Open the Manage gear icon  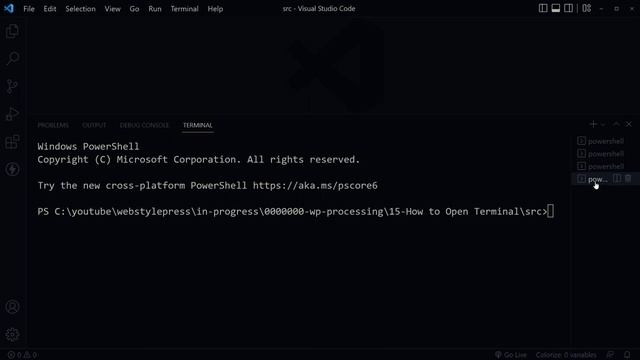(x=12, y=335)
